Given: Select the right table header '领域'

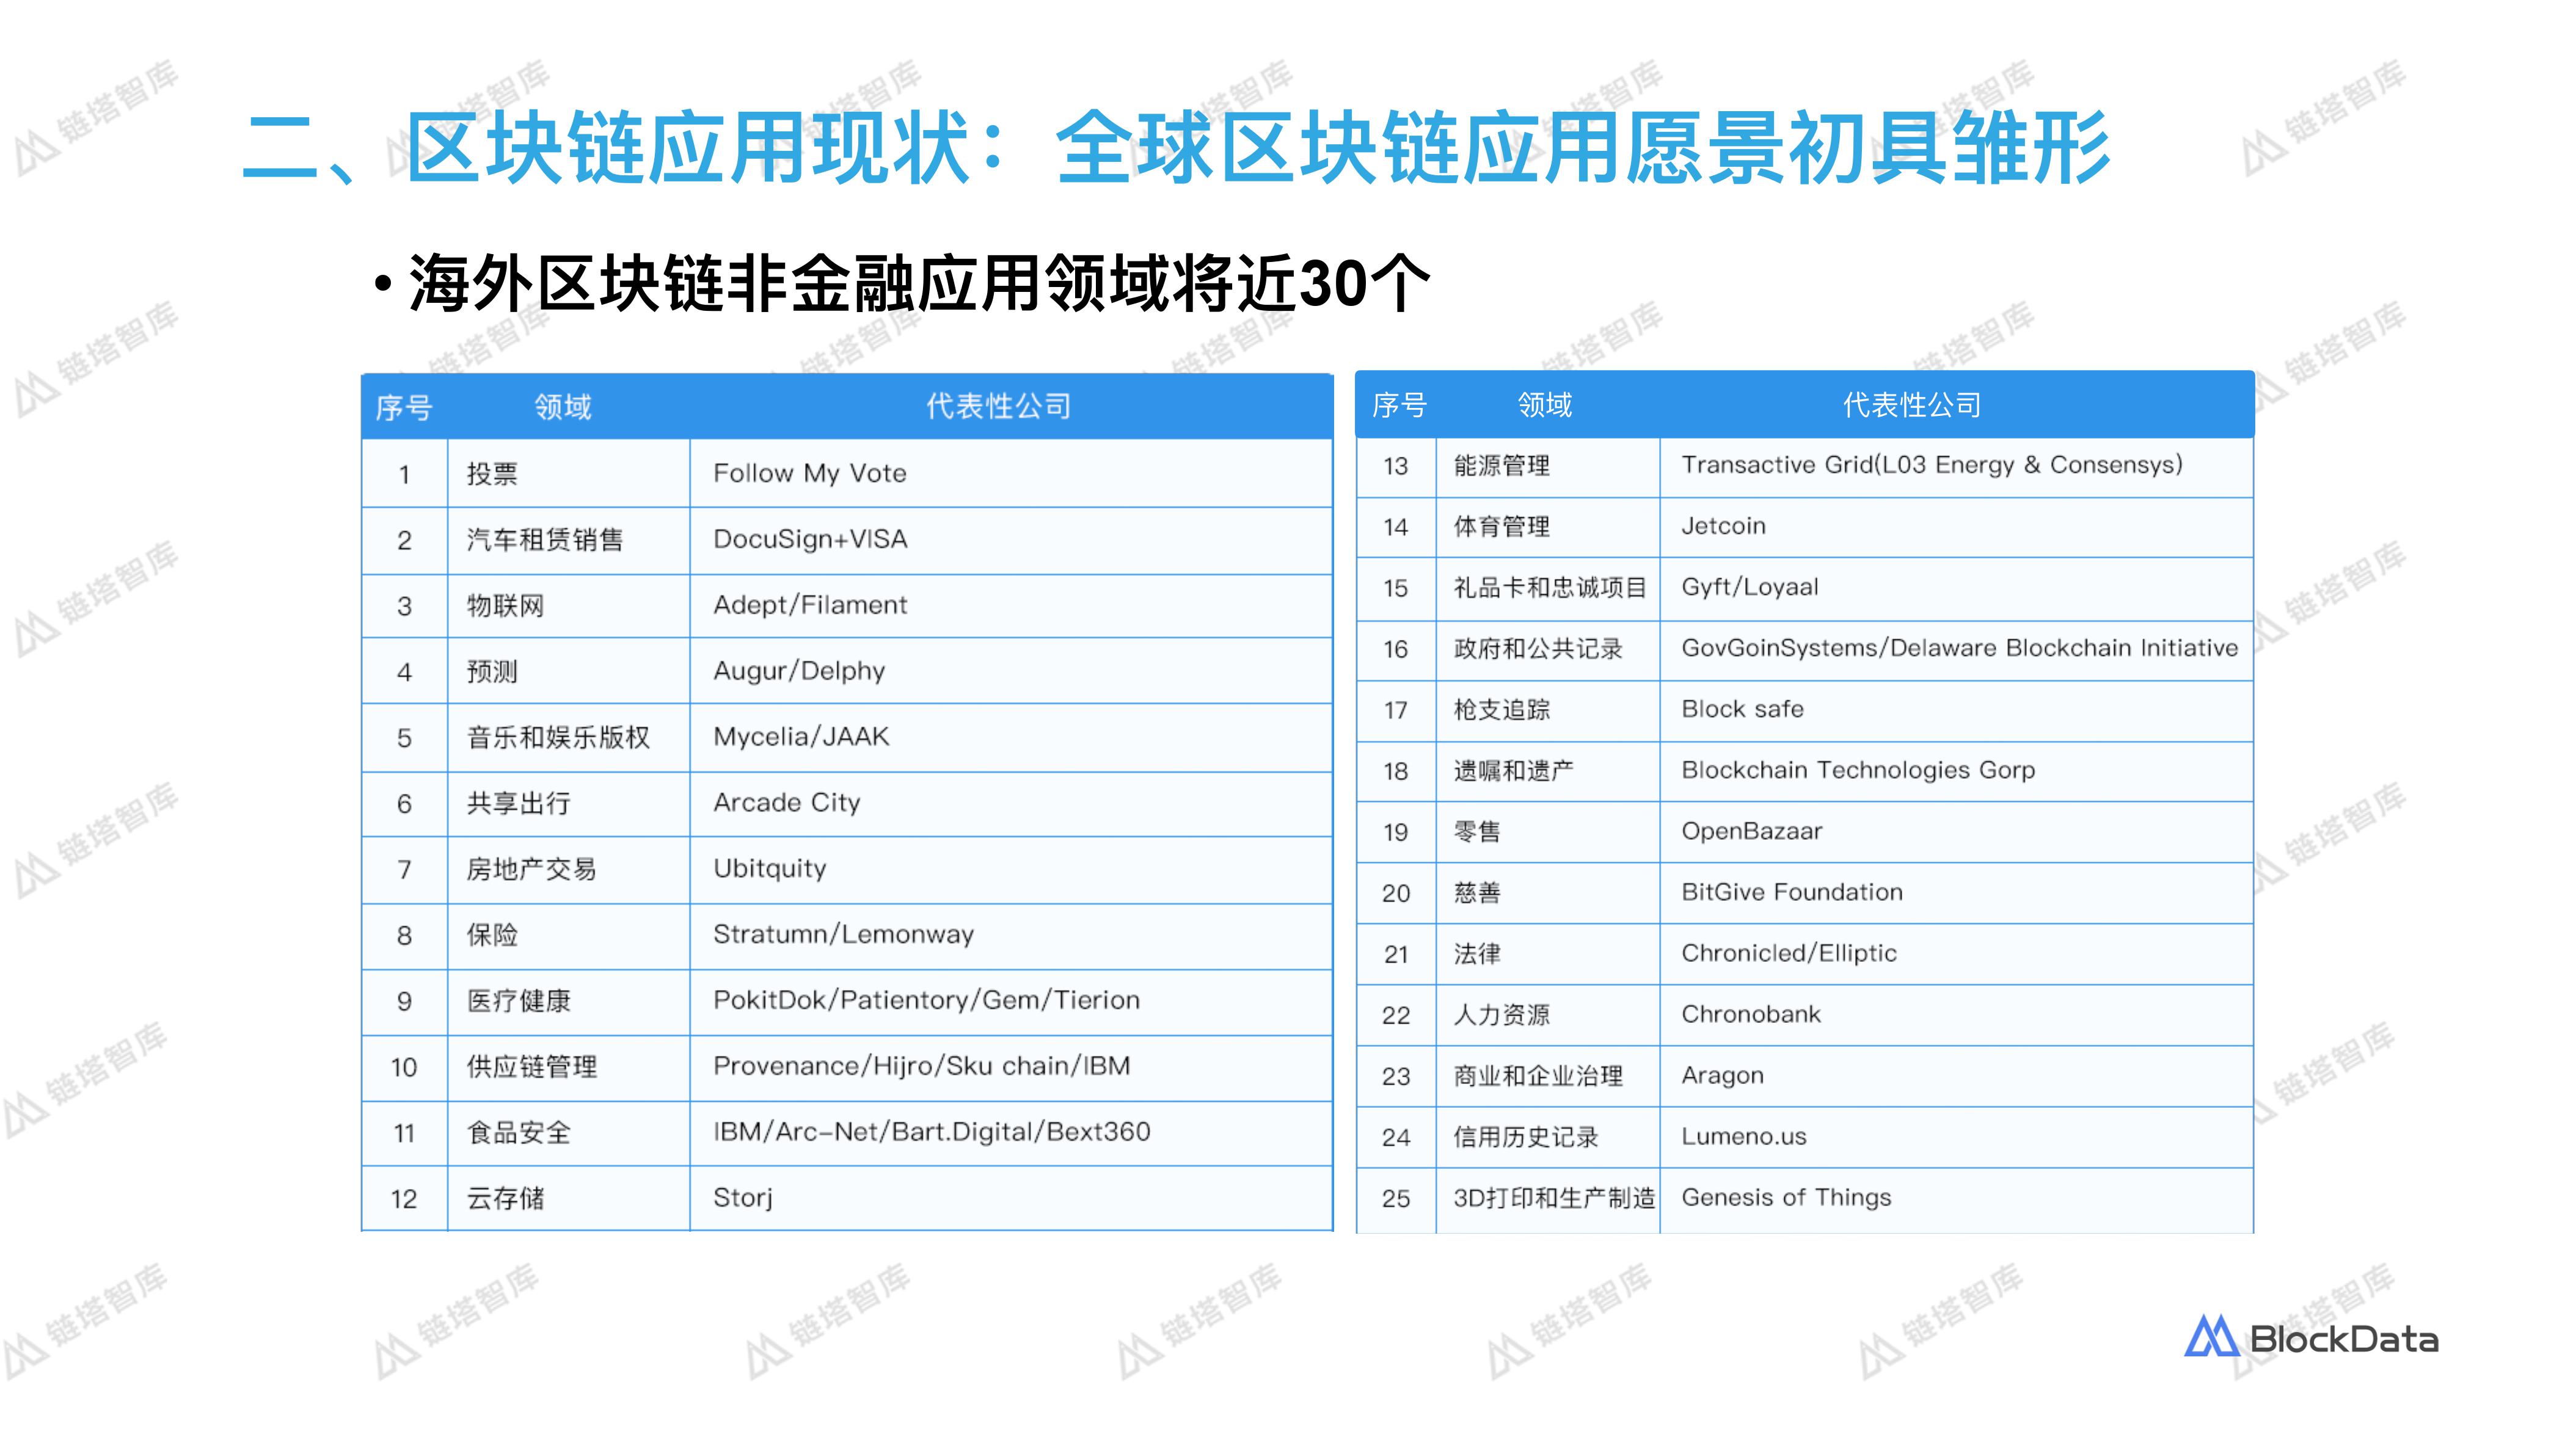Looking at the screenshot, I should pyautogui.click(x=1545, y=405).
